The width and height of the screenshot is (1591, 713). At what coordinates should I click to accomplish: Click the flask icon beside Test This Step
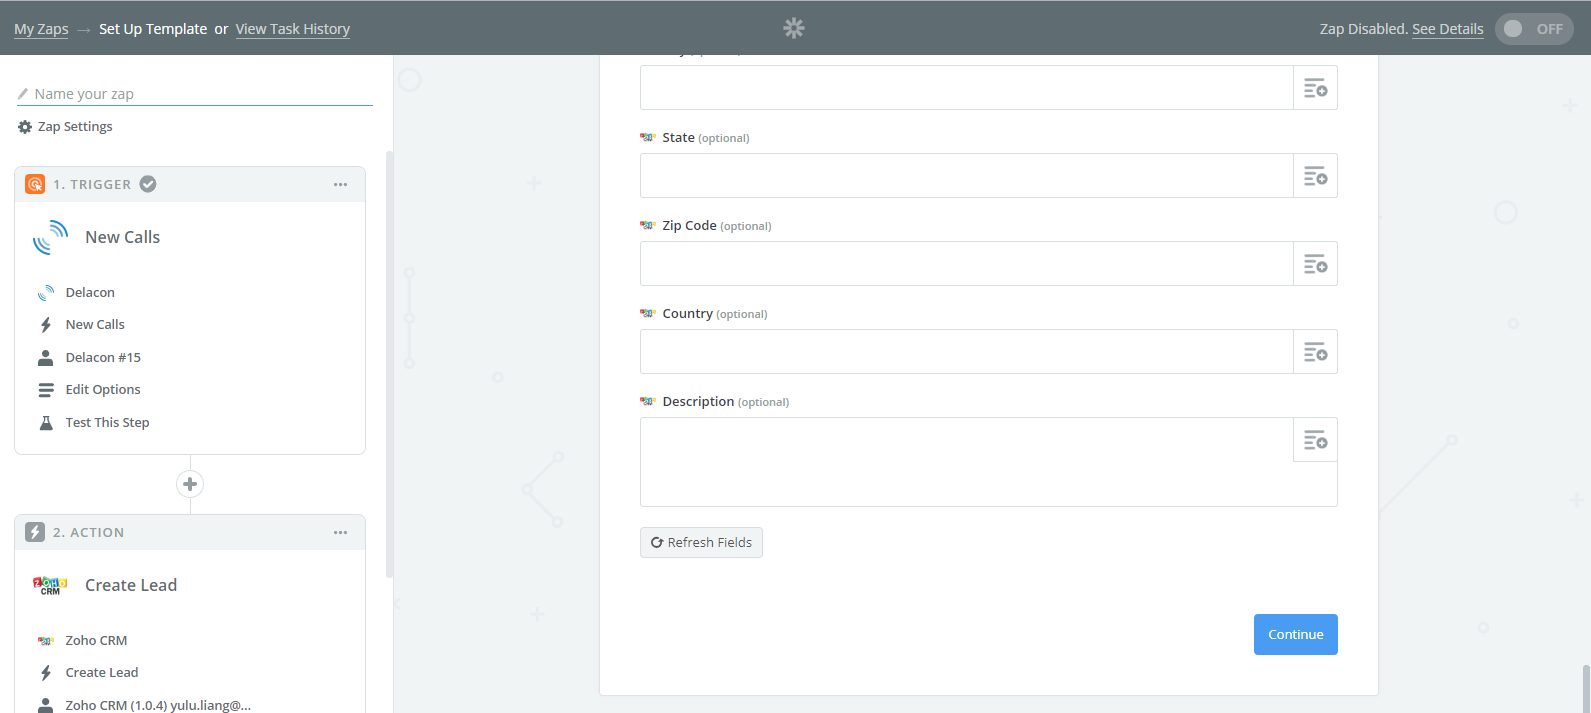pos(45,423)
